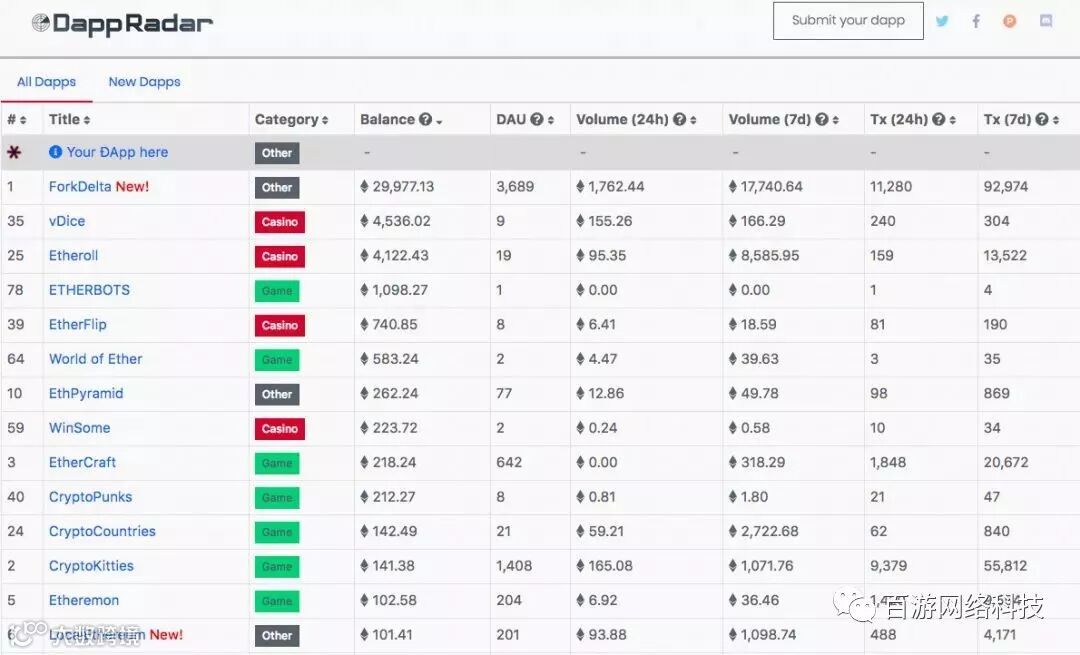Open Your DApp here link

pos(117,152)
